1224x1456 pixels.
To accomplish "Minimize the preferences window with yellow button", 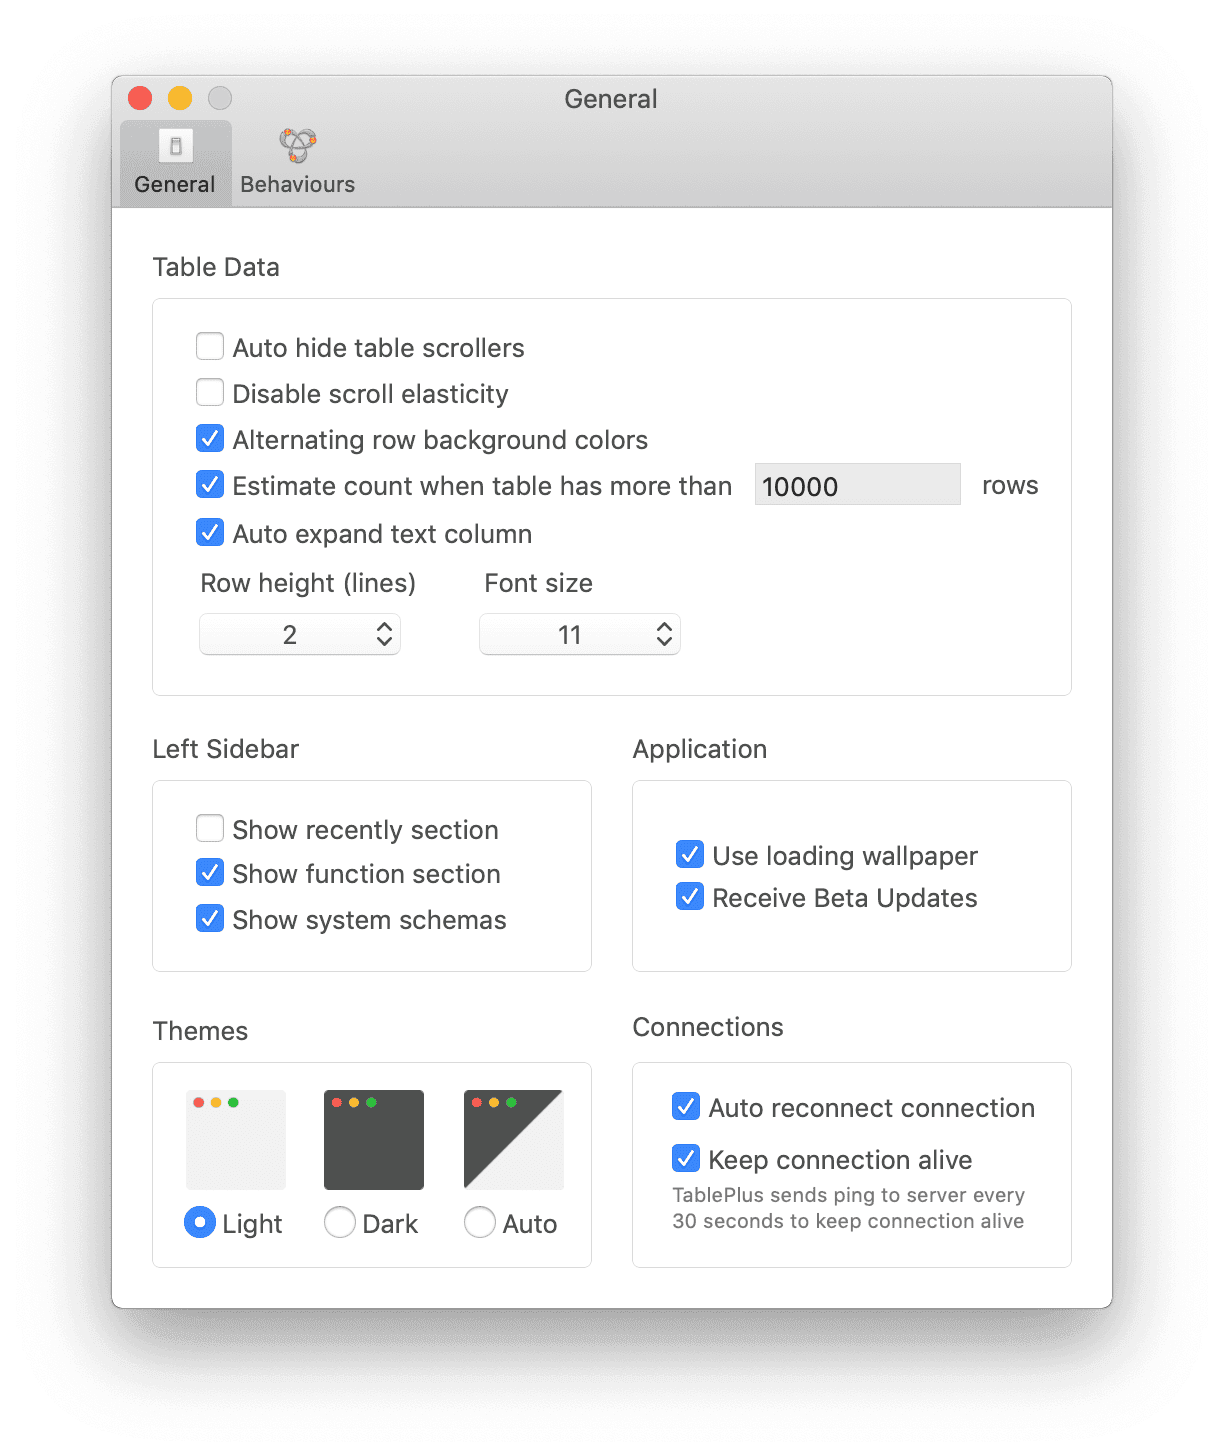I will [180, 98].
